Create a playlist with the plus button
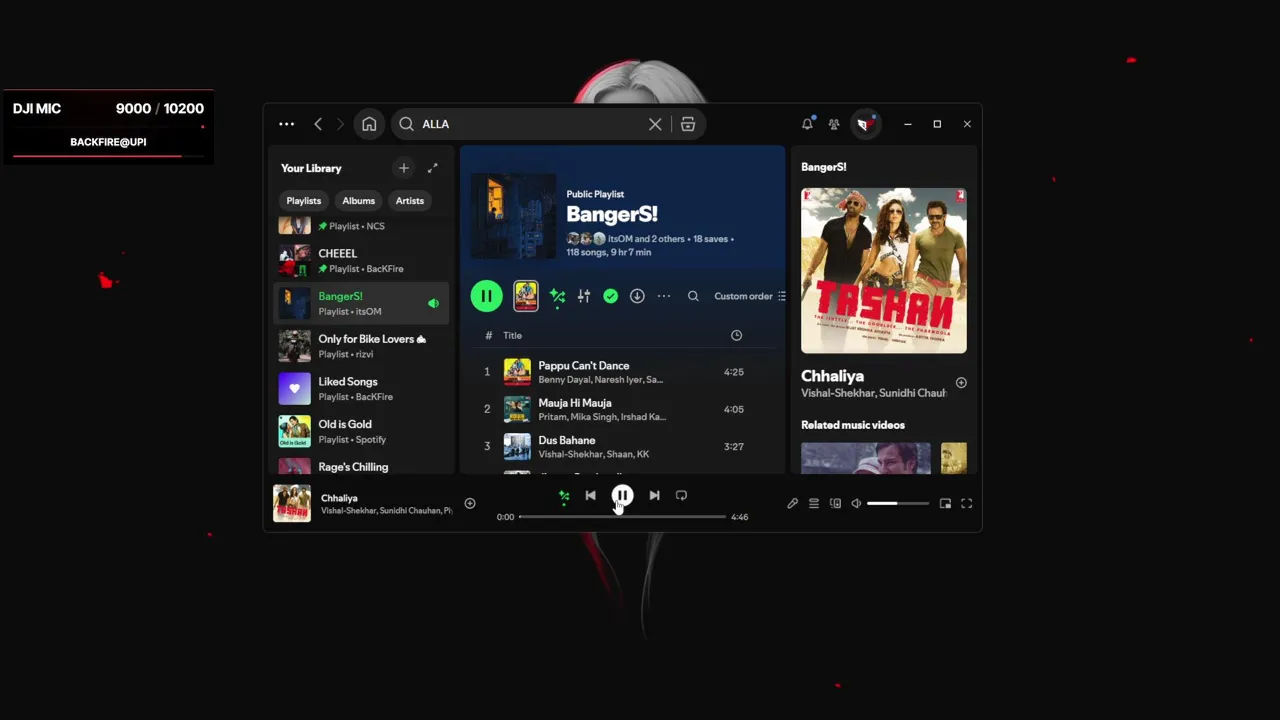Viewport: 1280px width, 720px height. tap(403, 168)
